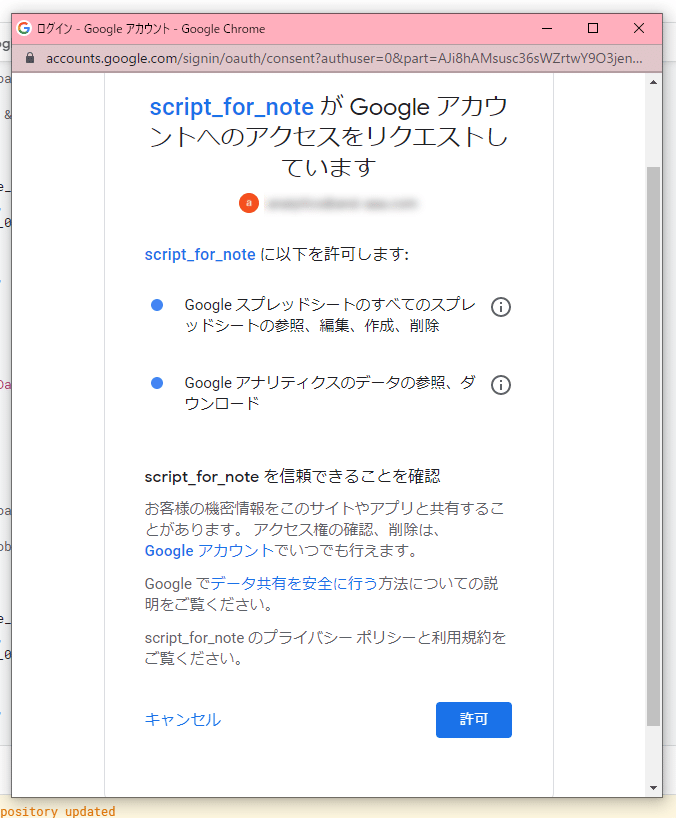Close the Google login popup window

click(x=639, y=28)
